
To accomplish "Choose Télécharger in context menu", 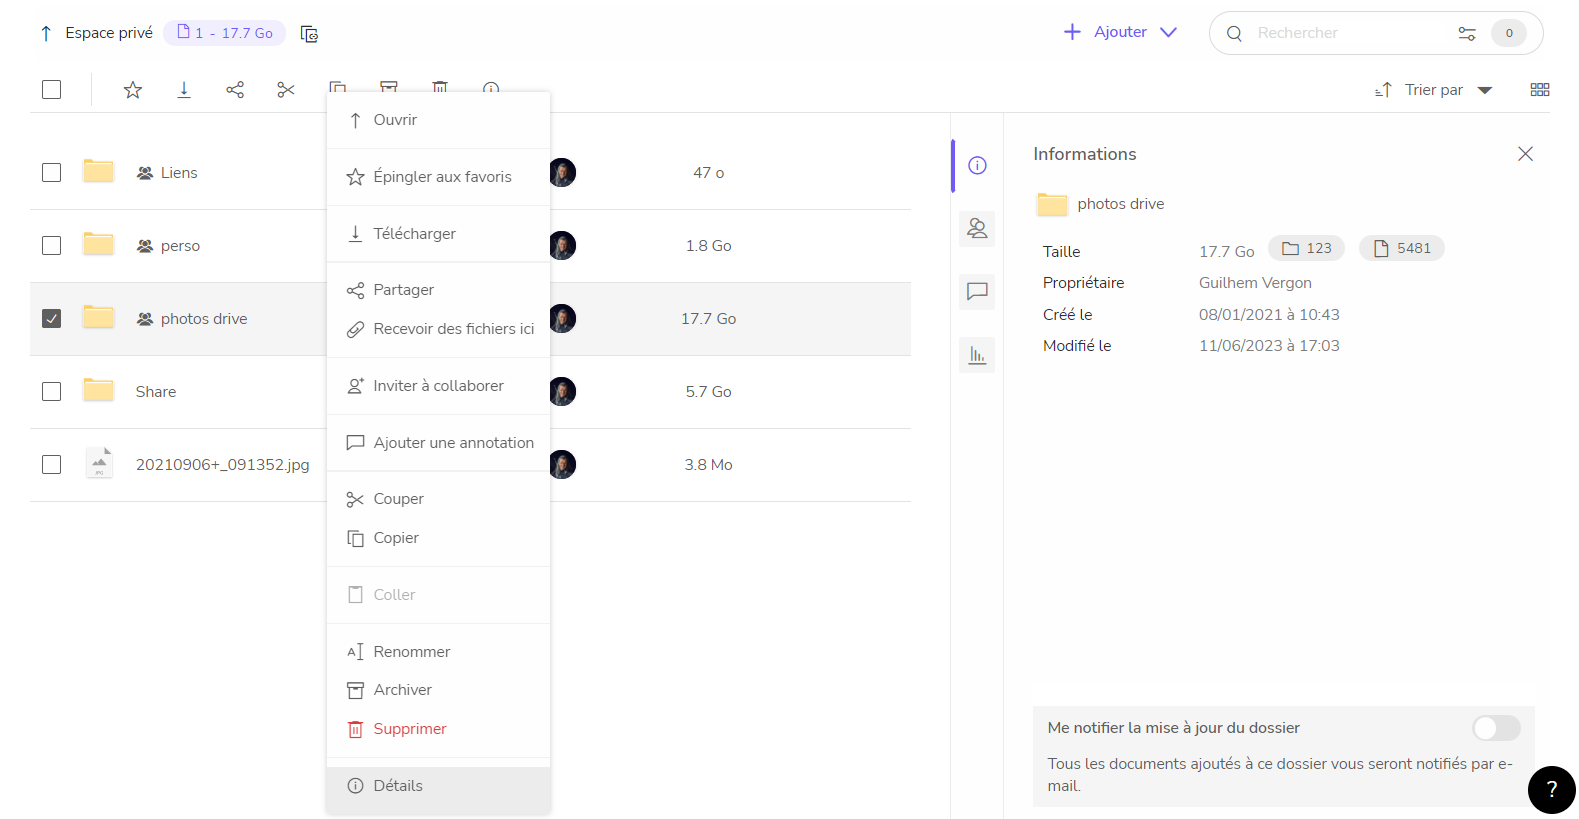I will click(x=438, y=234).
